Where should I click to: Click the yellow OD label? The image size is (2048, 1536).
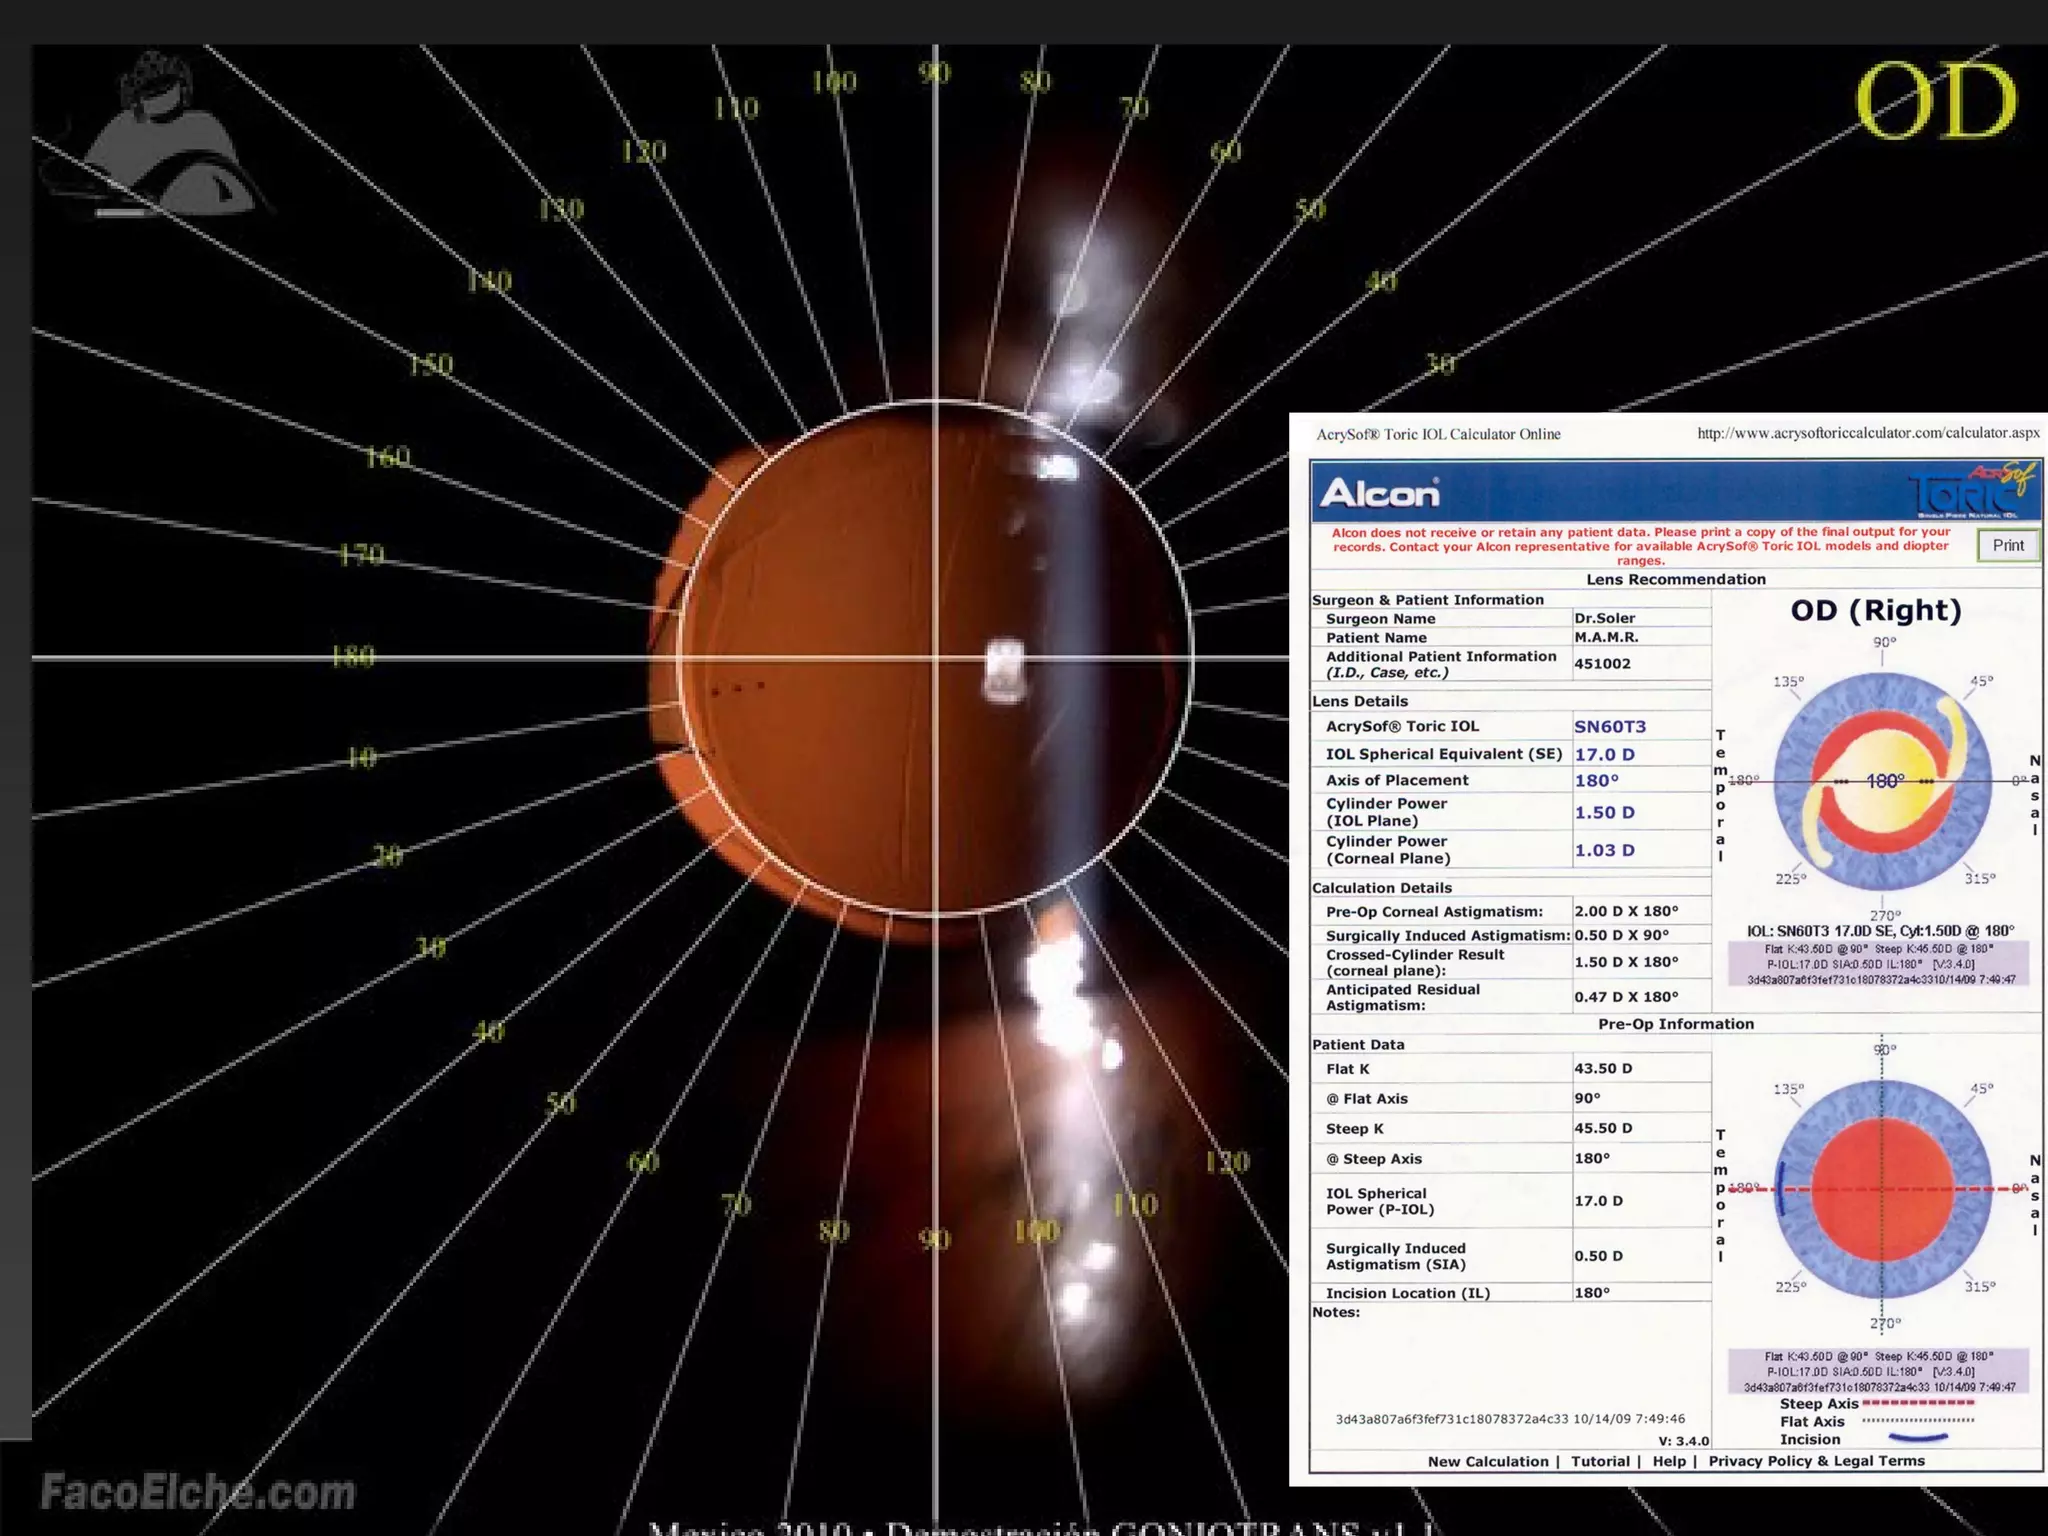point(1935,101)
